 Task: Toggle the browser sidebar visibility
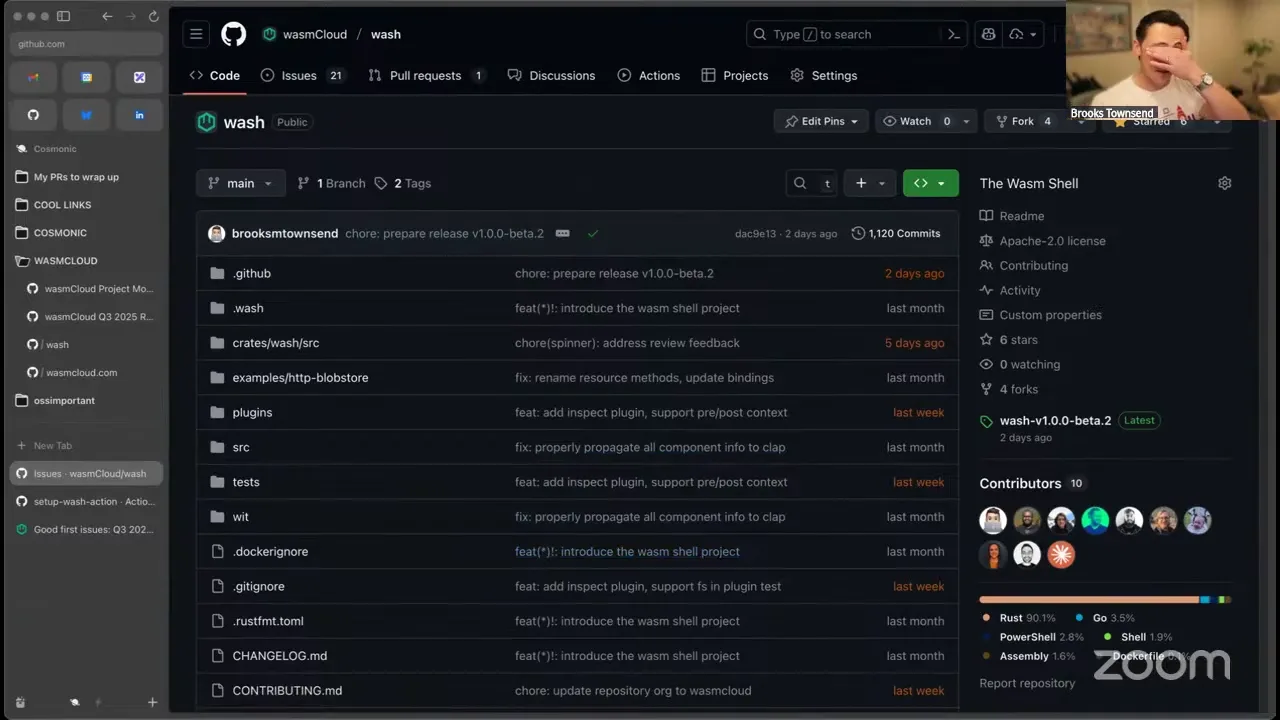pos(63,16)
